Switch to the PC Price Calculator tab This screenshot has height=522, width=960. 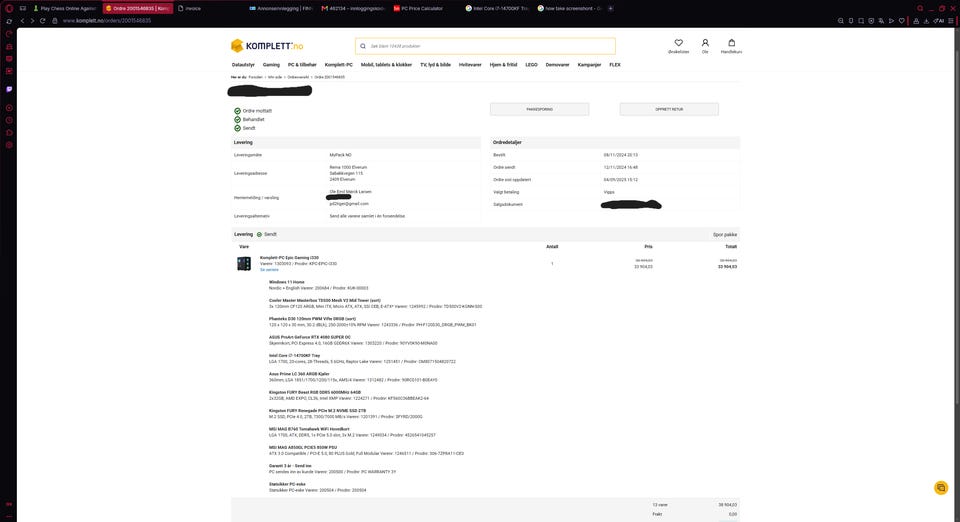[x=422, y=9]
